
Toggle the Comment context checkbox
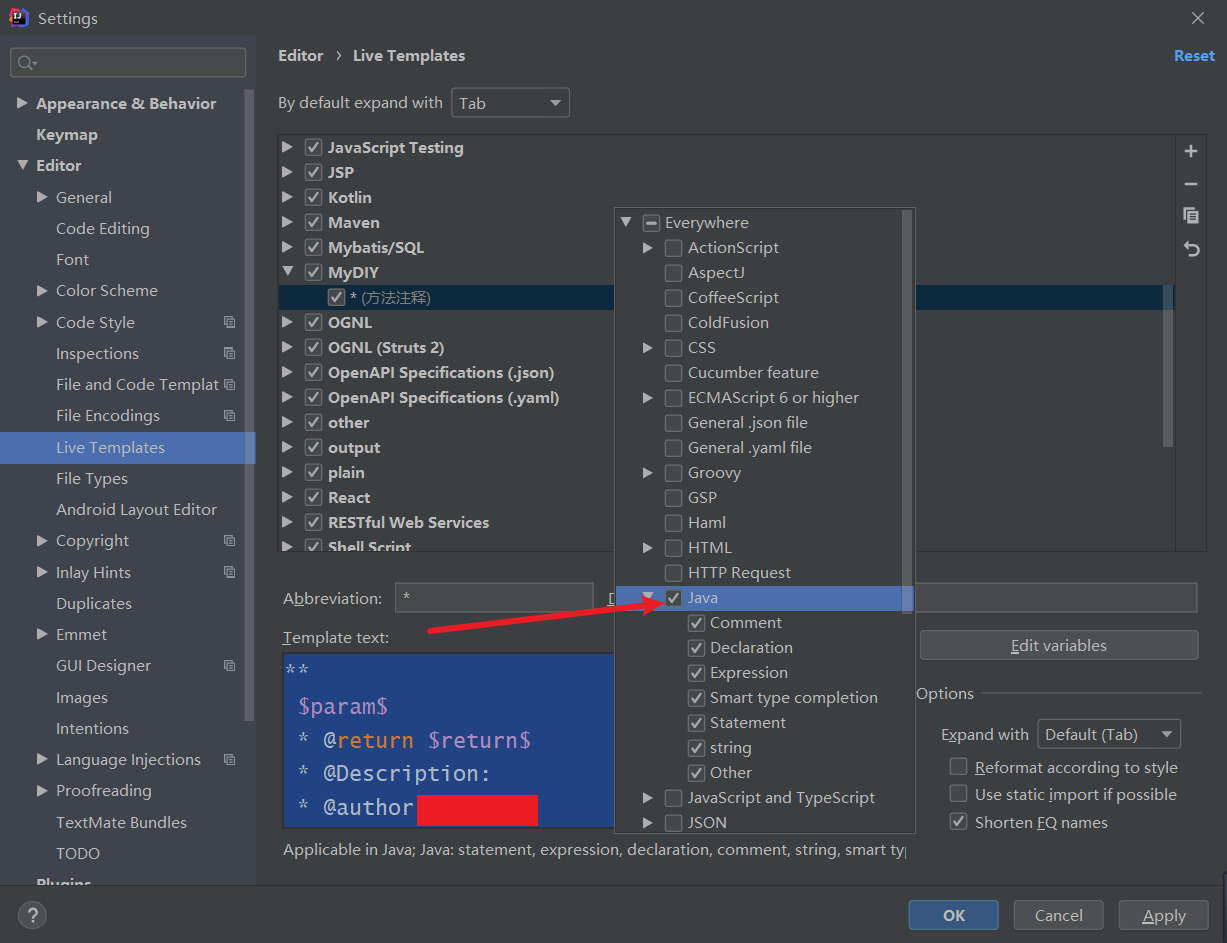[696, 623]
